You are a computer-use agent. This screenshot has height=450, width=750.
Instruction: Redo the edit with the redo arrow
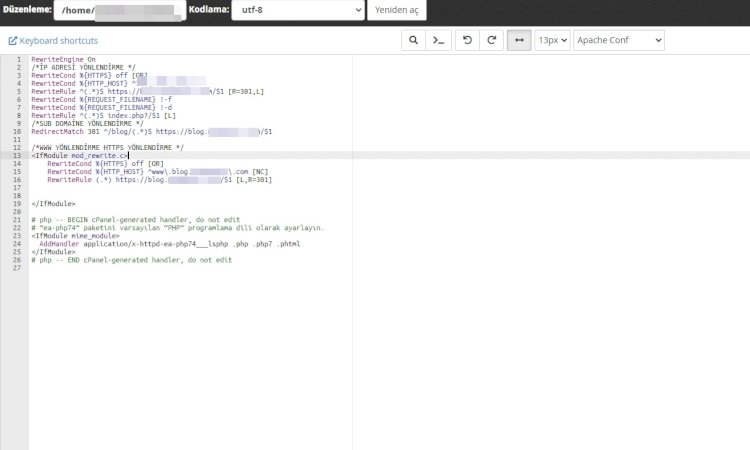pos(492,40)
